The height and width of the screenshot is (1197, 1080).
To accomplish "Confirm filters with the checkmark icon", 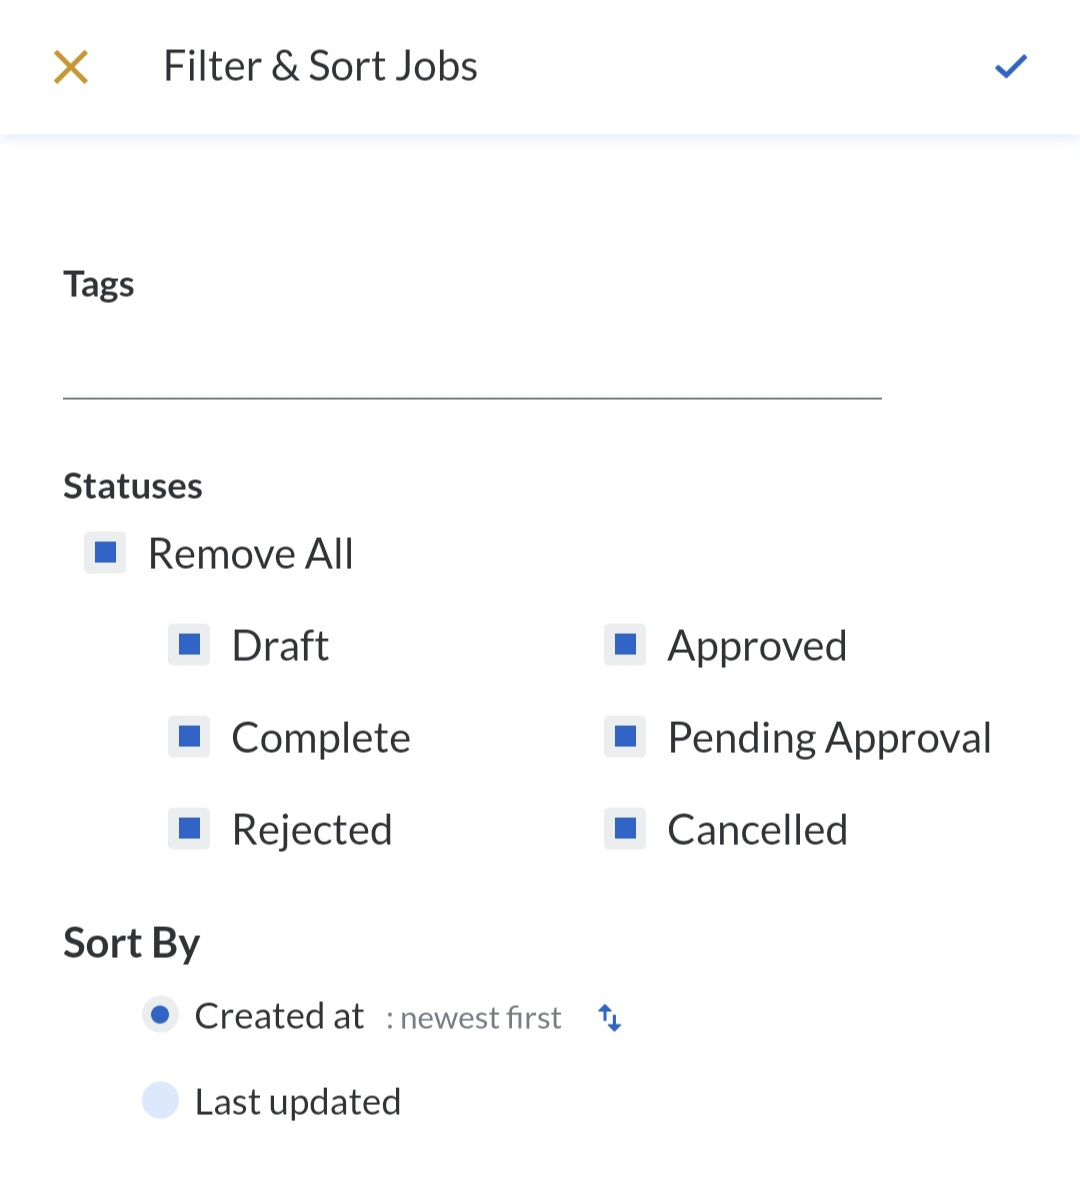I will coord(1011,67).
